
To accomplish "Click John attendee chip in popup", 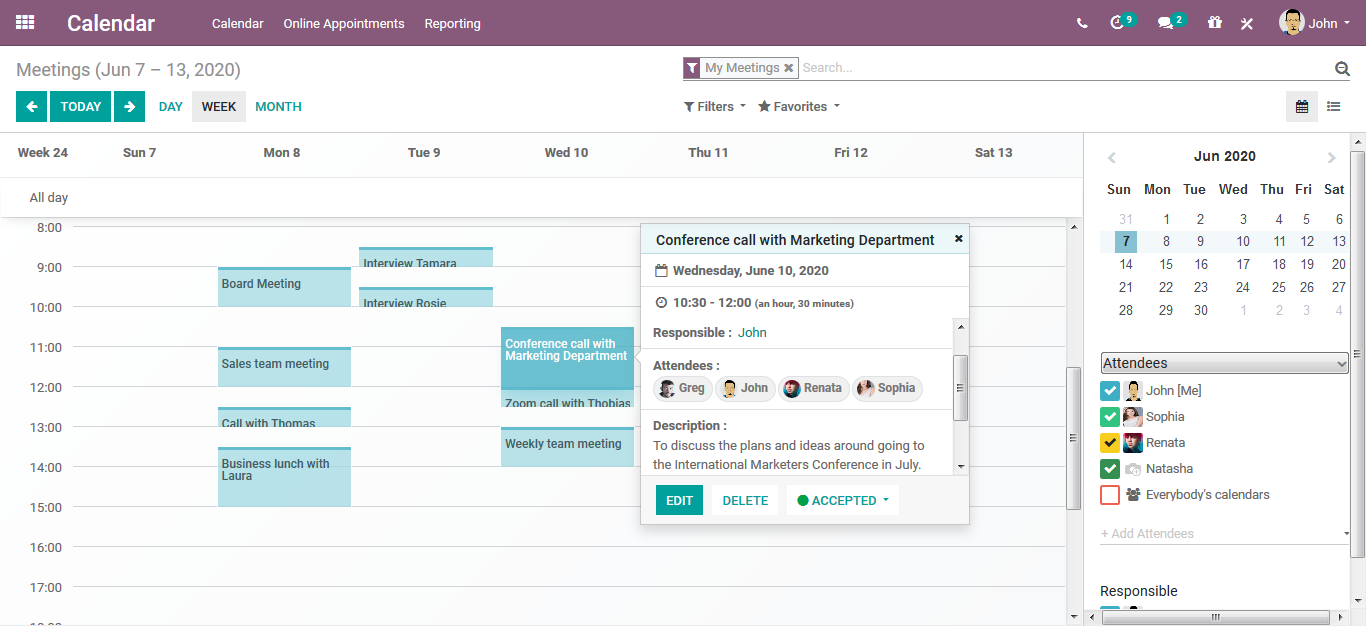I will coord(745,389).
